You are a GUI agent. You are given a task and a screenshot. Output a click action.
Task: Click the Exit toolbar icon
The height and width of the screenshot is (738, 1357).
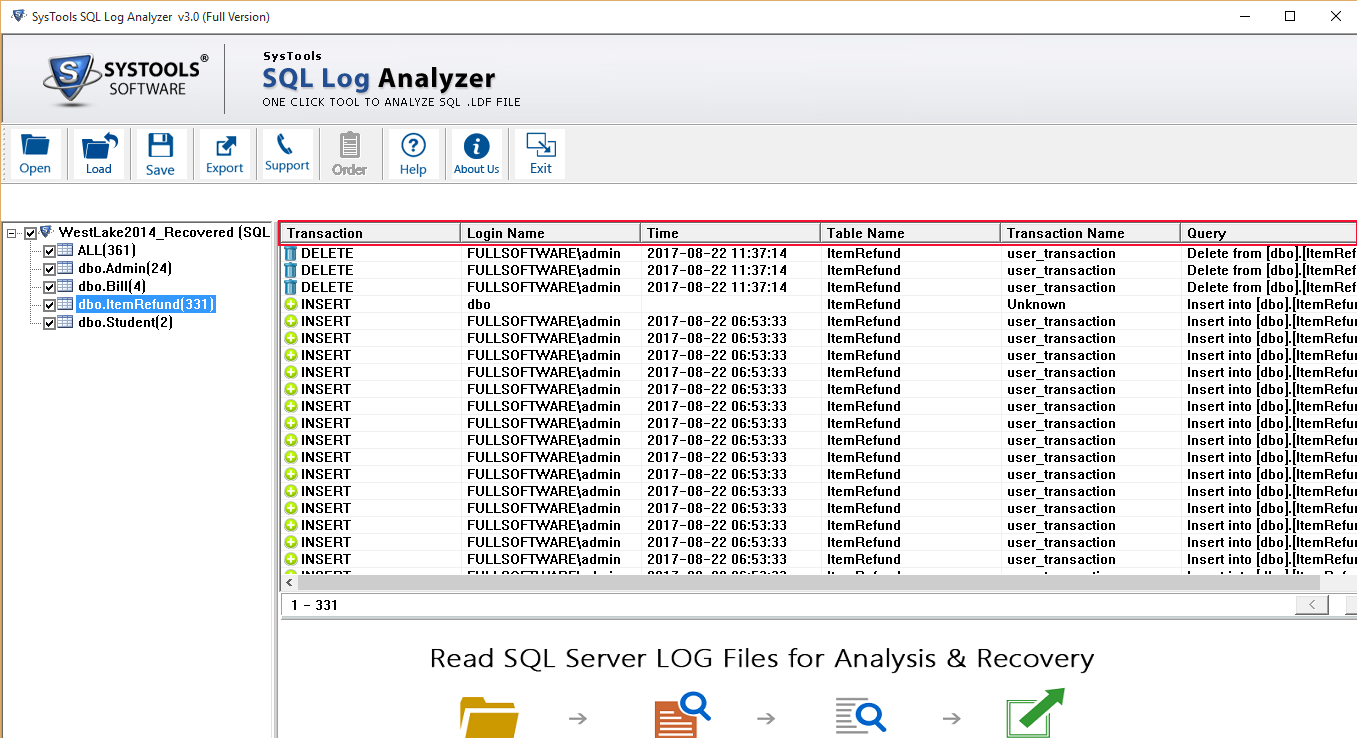(541, 154)
